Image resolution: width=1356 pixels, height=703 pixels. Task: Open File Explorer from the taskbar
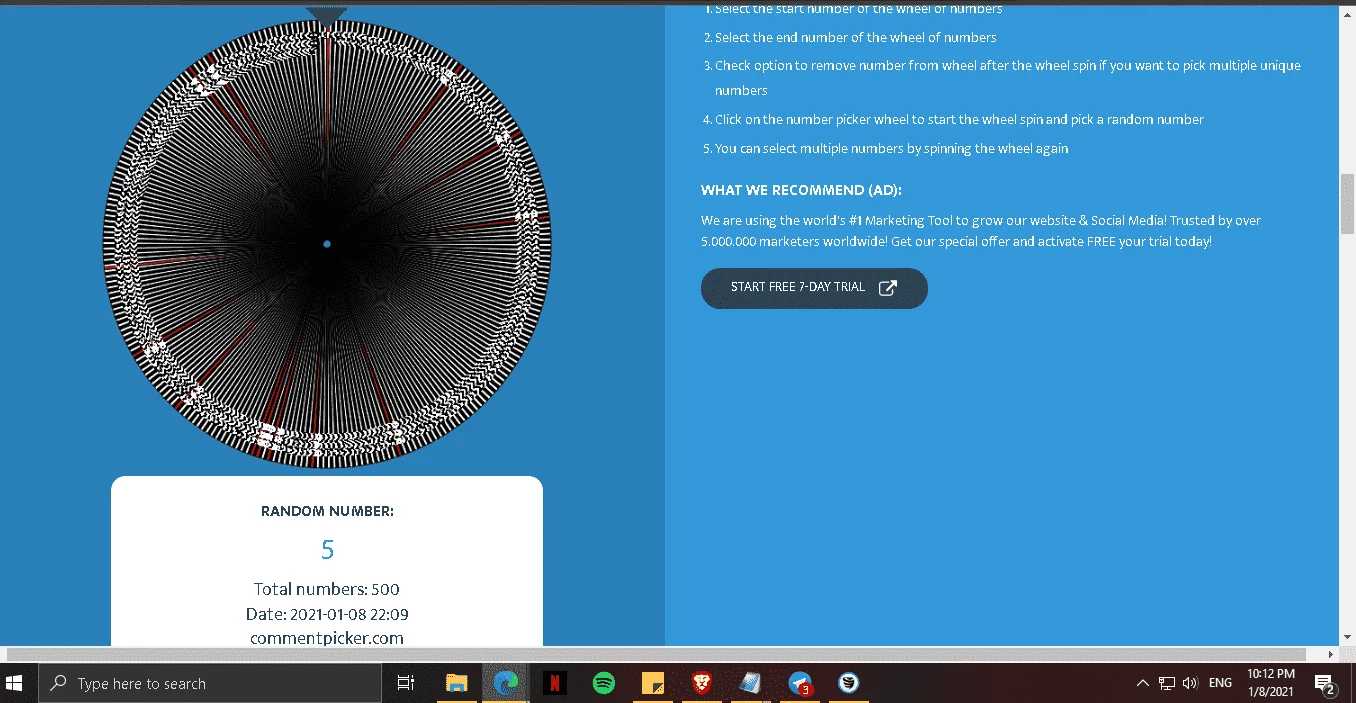(456, 683)
